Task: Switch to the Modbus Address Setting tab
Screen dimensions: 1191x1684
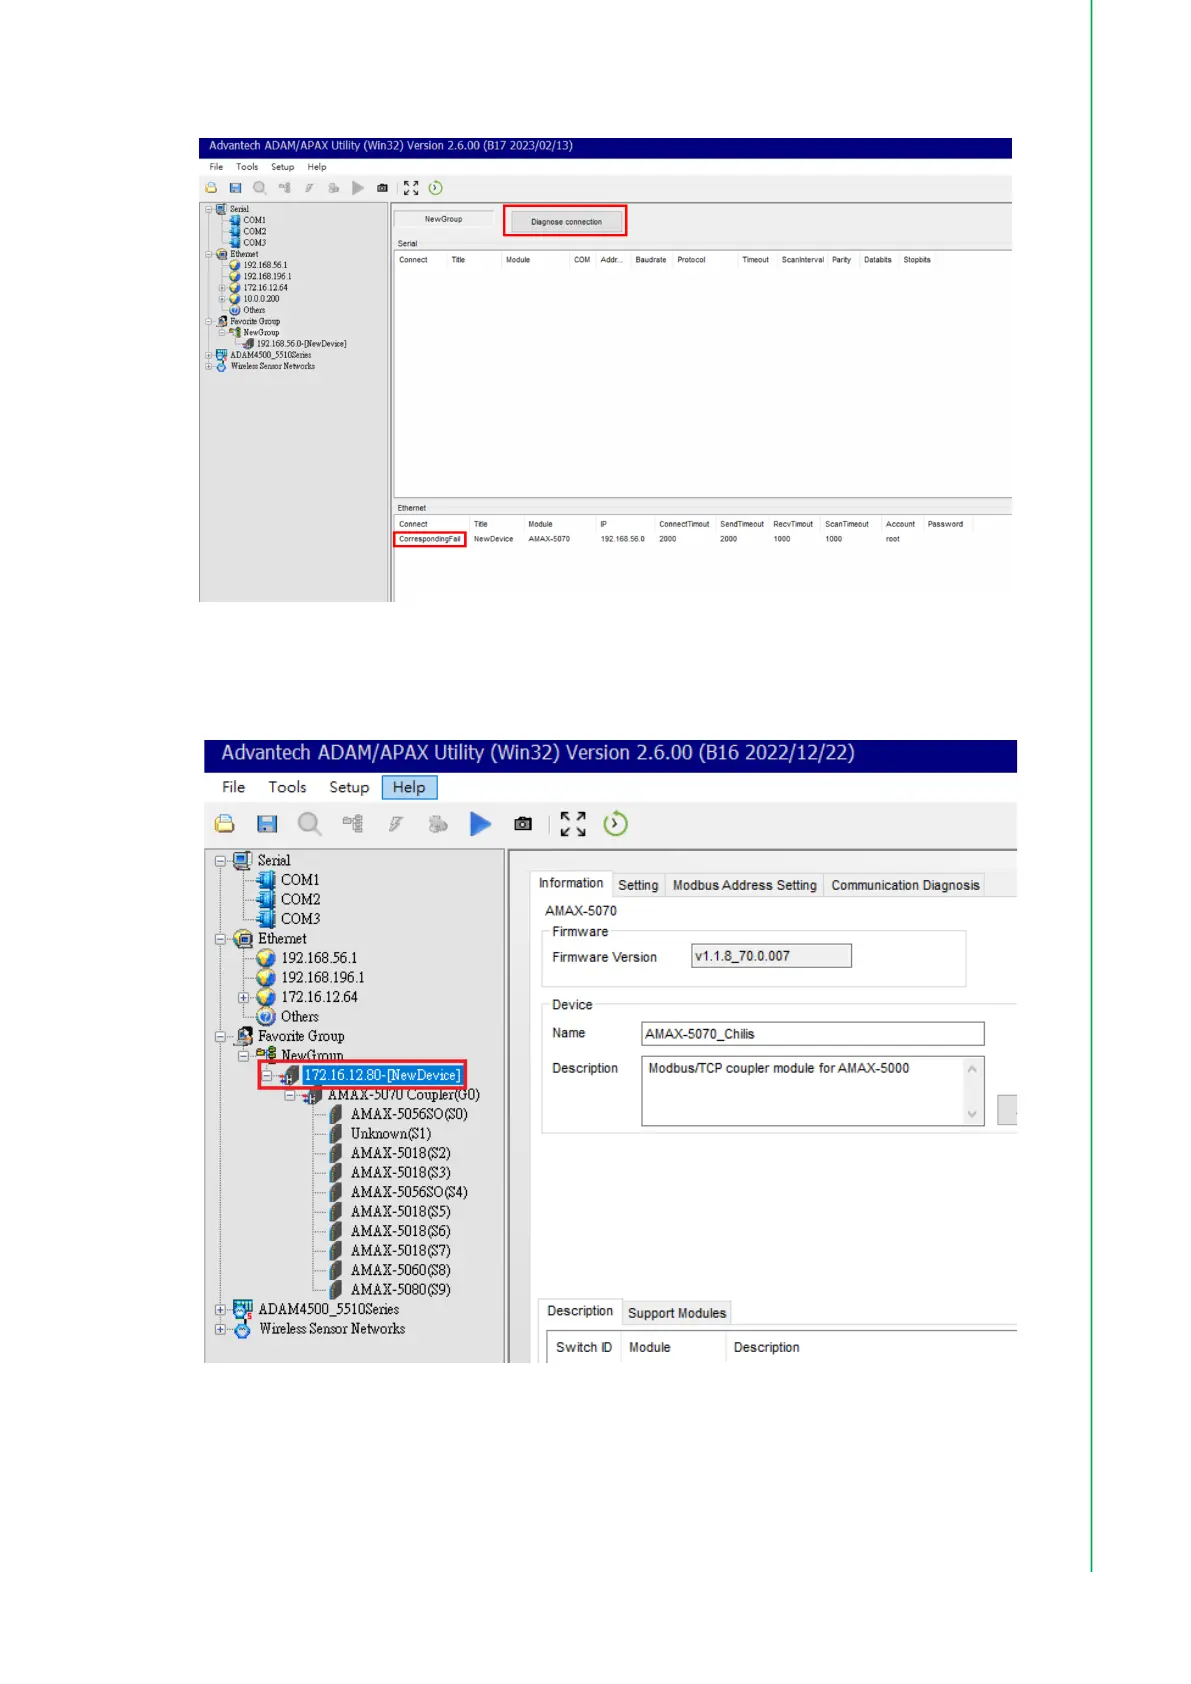Action: click(x=744, y=885)
